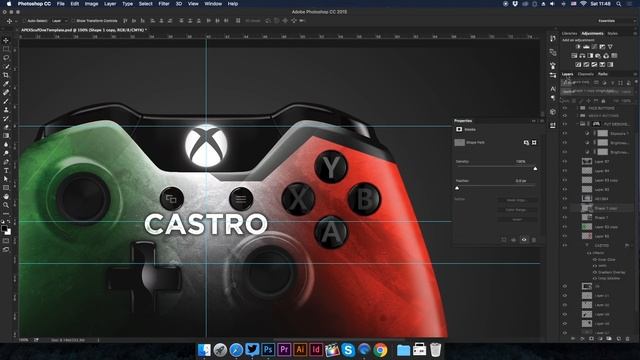The height and width of the screenshot is (360, 640).
Task: Open Auto-Select Layer dropdown
Action: click(x=60, y=21)
